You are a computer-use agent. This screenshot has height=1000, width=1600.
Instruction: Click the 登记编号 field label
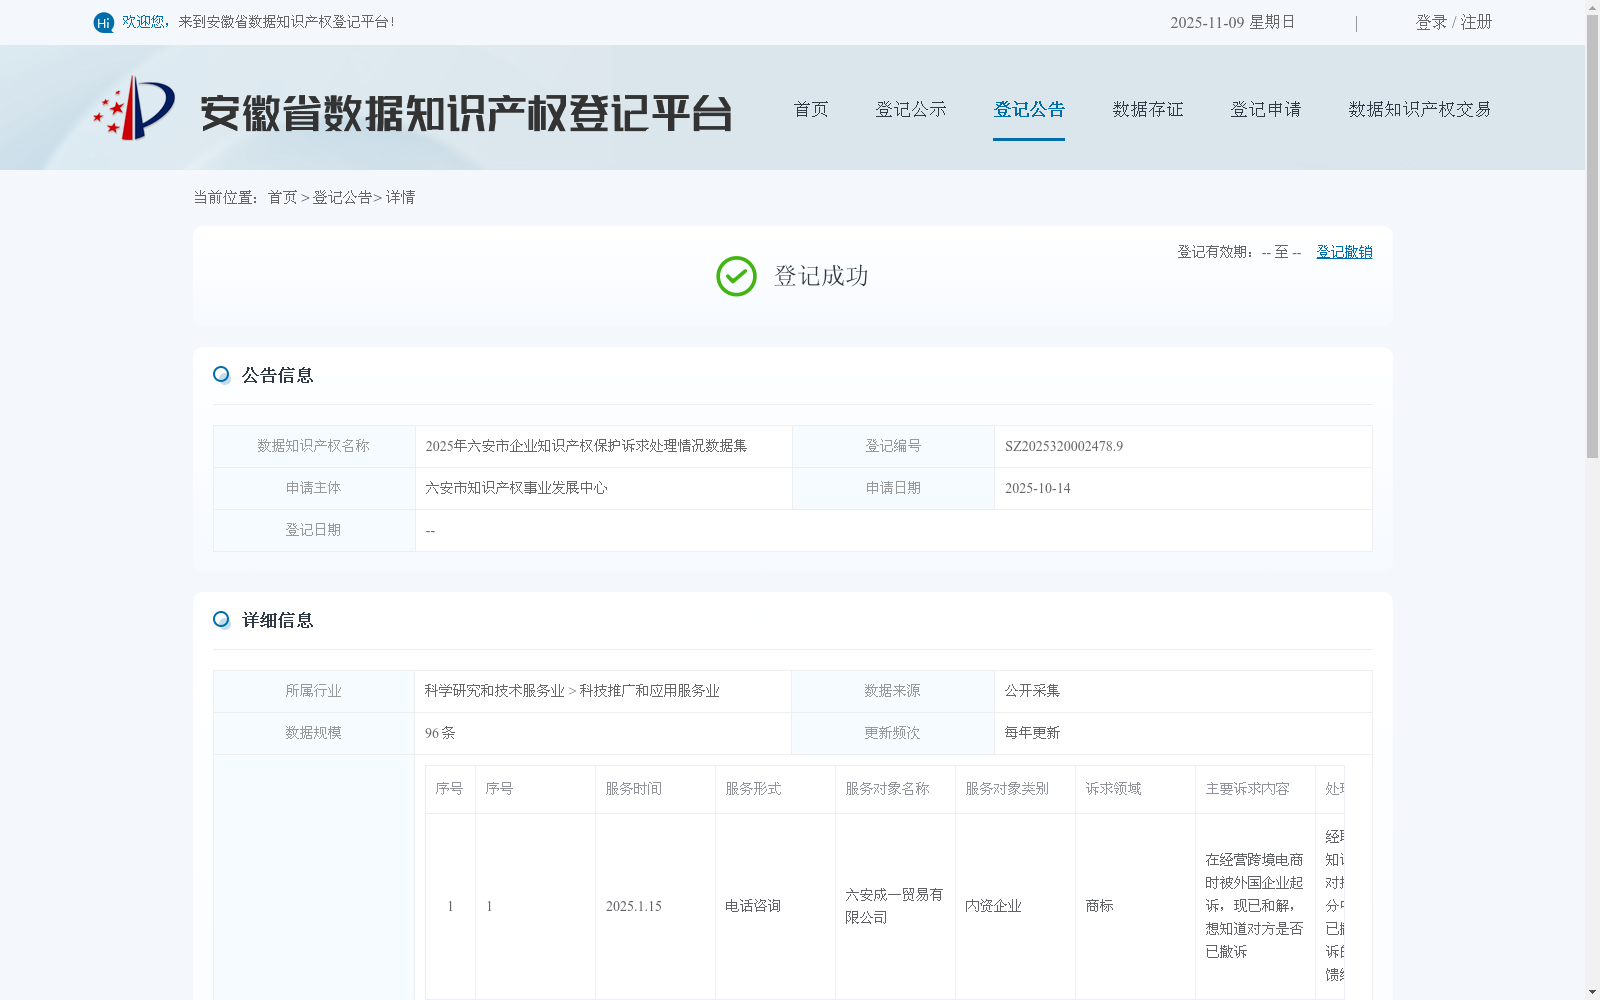[893, 446]
